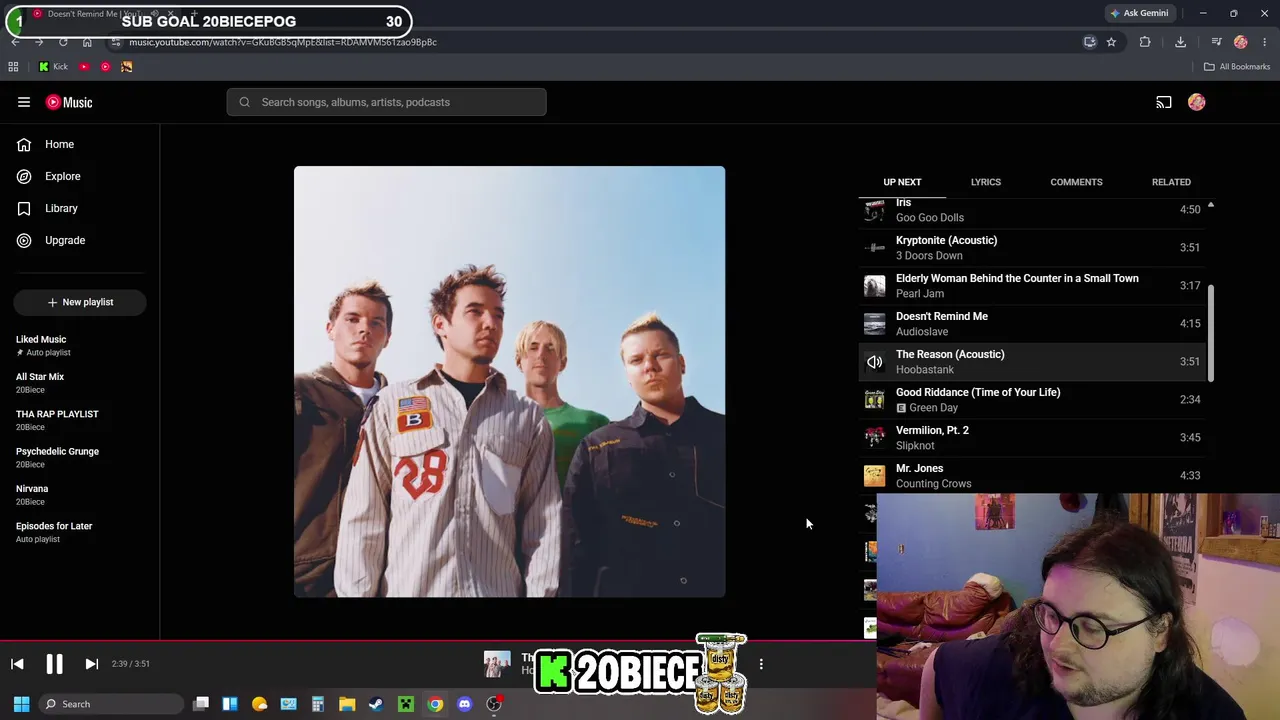Click the Windows Start button
The height and width of the screenshot is (720, 1280).
21,704
